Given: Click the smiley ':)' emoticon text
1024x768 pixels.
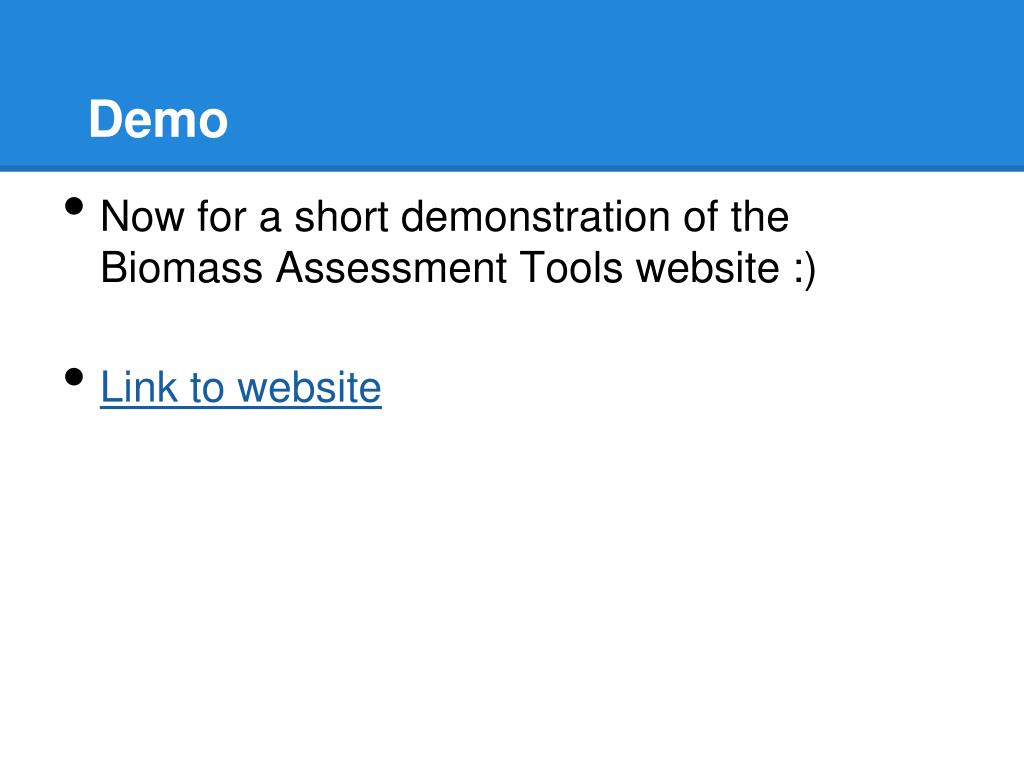Looking at the screenshot, I should pyautogui.click(x=805, y=268).
